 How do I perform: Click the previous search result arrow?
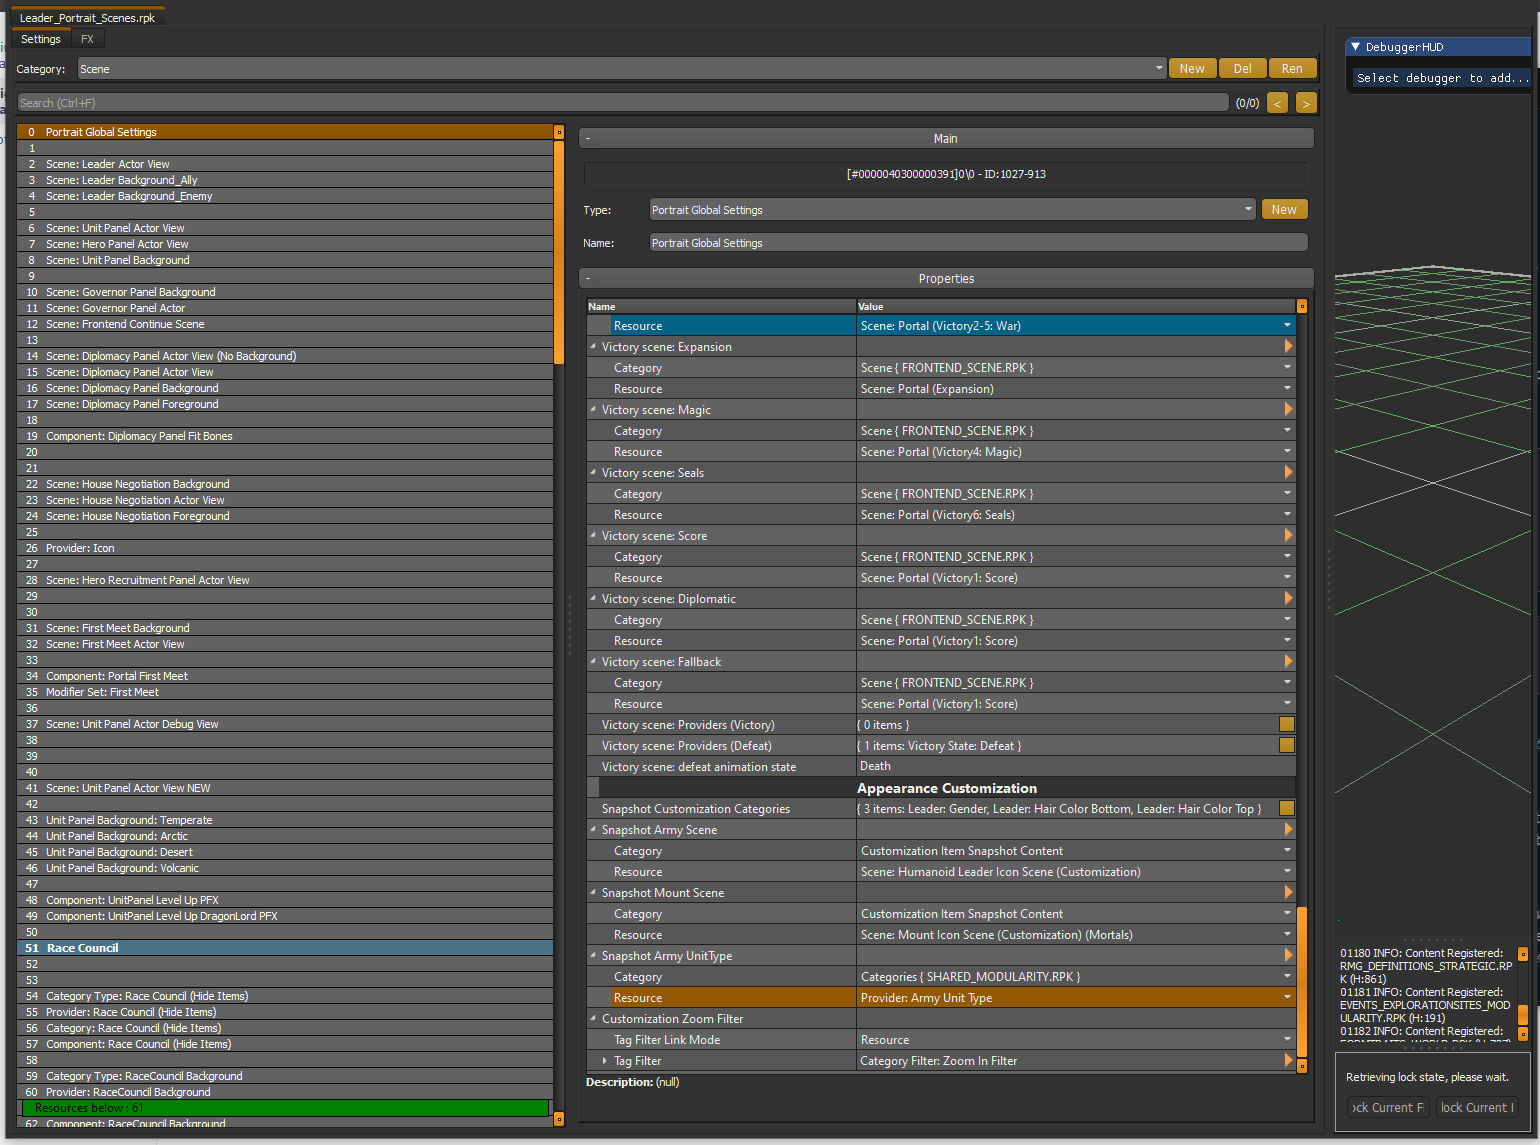click(1275, 102)
